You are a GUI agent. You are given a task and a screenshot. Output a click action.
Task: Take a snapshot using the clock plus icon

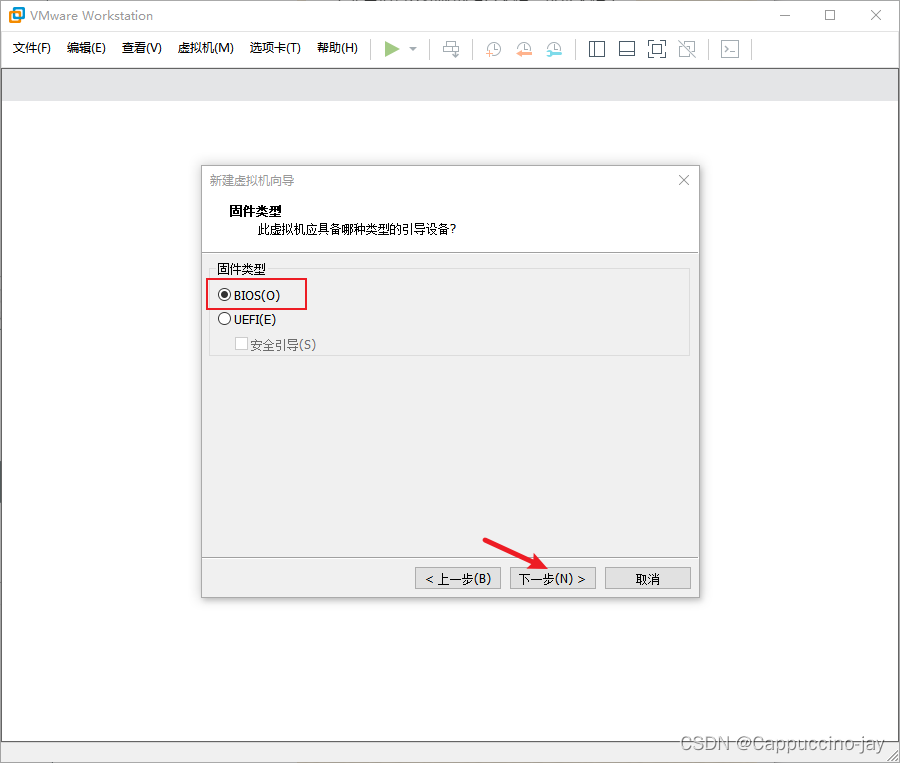(x=493, y=49)
